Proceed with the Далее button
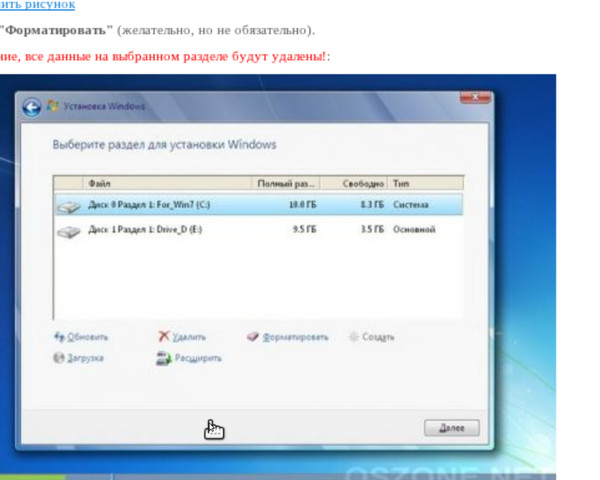 [x=452, y=428]
